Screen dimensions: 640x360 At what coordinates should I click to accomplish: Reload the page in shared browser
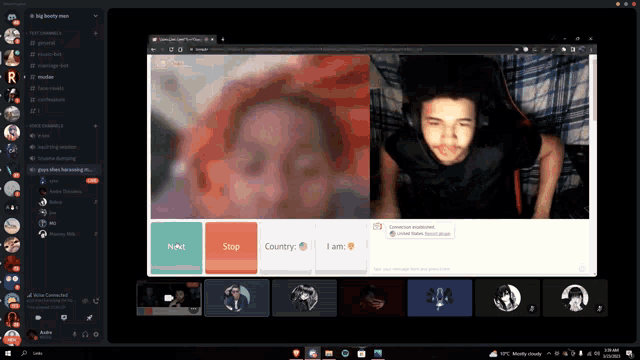coord(171,49)
